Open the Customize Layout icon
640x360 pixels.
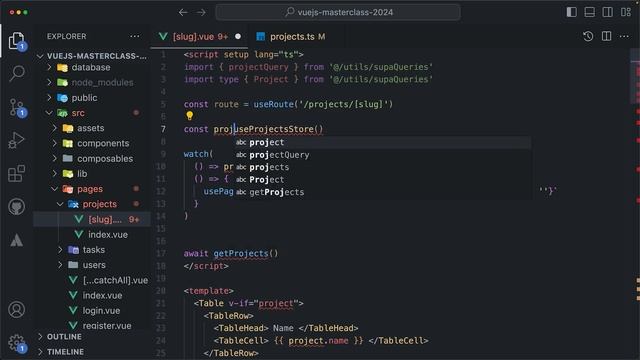[x=626, y=12]
